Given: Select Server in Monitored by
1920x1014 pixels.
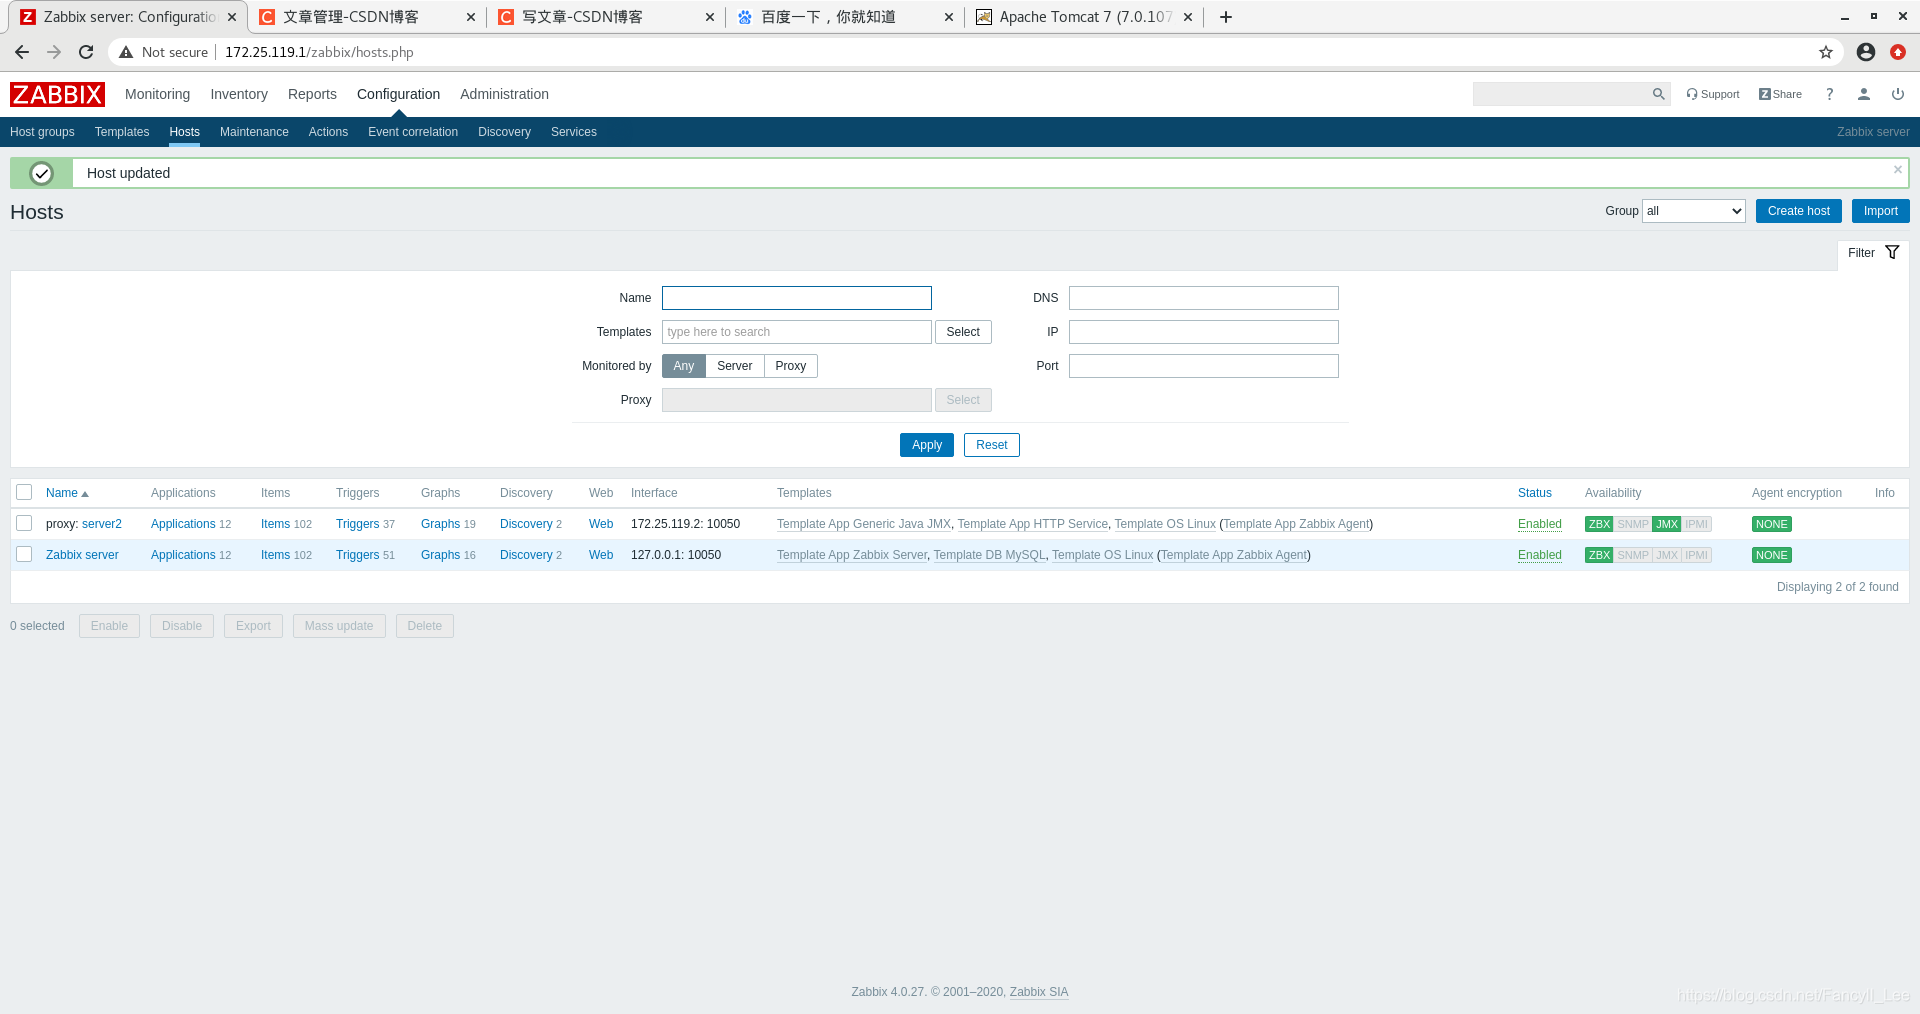Looking at the screenshot, I should coord(735,366).
